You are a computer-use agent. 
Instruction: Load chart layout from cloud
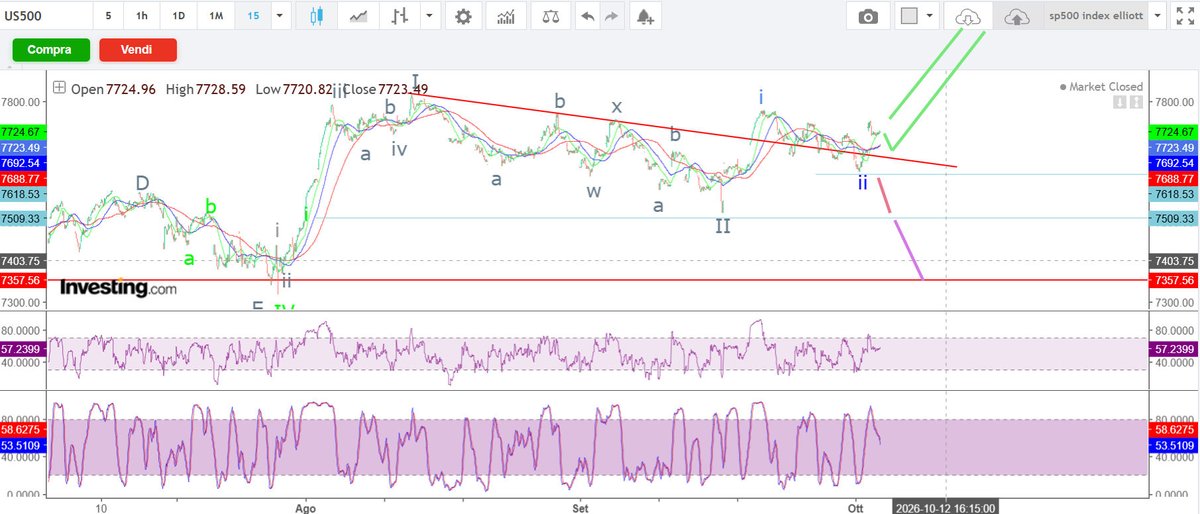(x=968, y=17)
